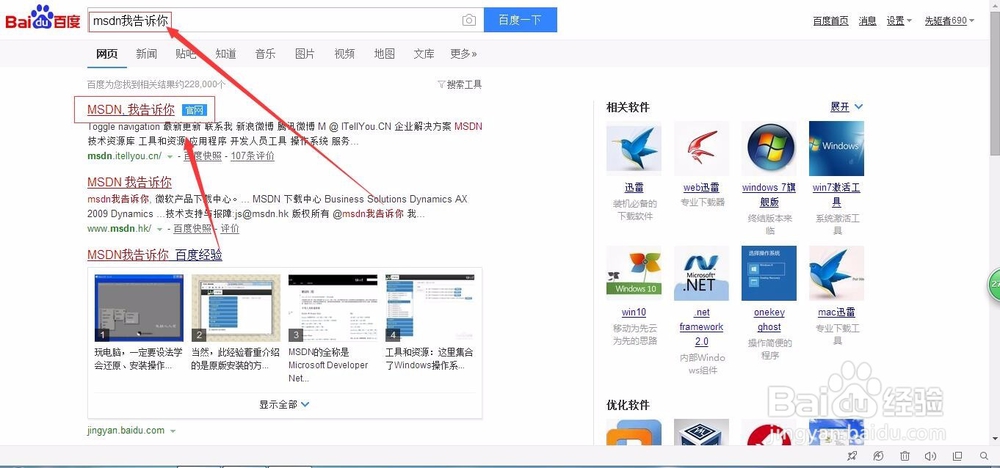The height and width of the screenshot is (468, 1000).
Task: Switch to the 地图 tab
Action: pos(385,54)
